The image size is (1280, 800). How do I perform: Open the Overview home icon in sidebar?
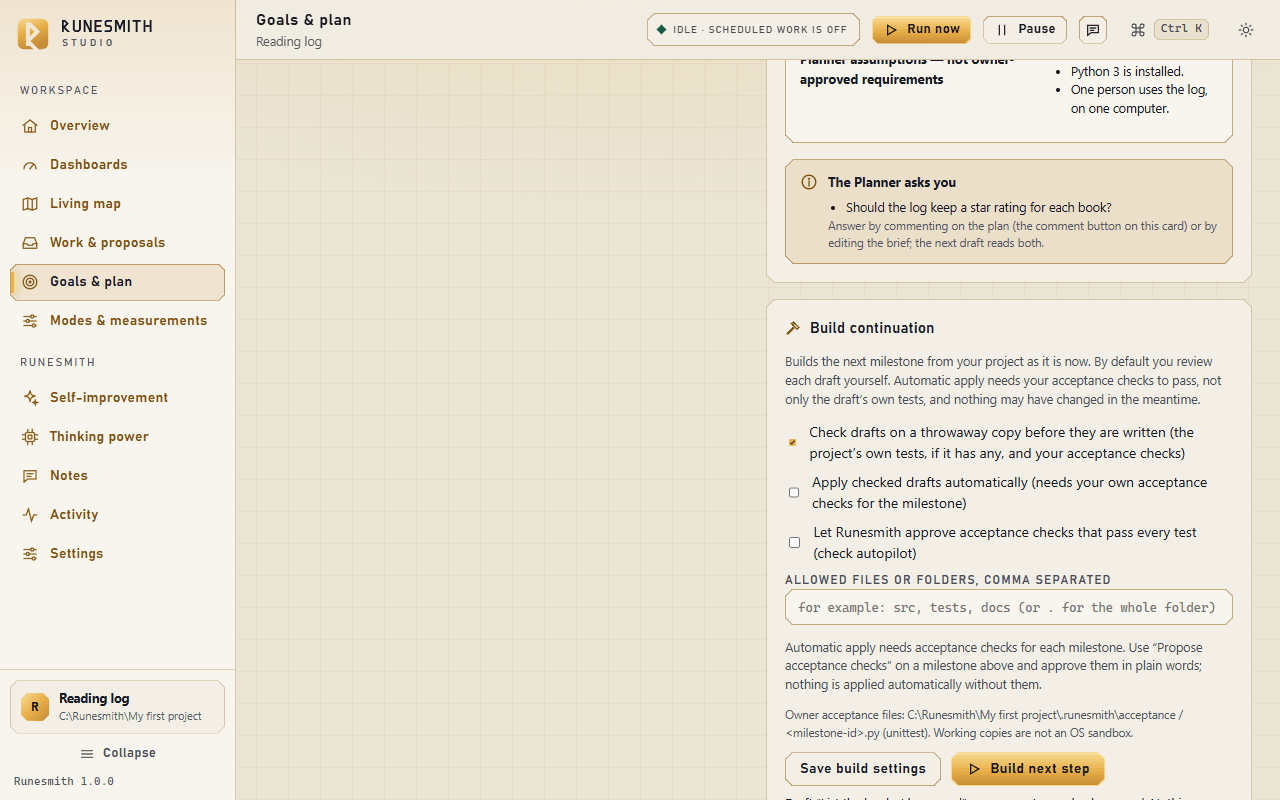coord(30,126)
